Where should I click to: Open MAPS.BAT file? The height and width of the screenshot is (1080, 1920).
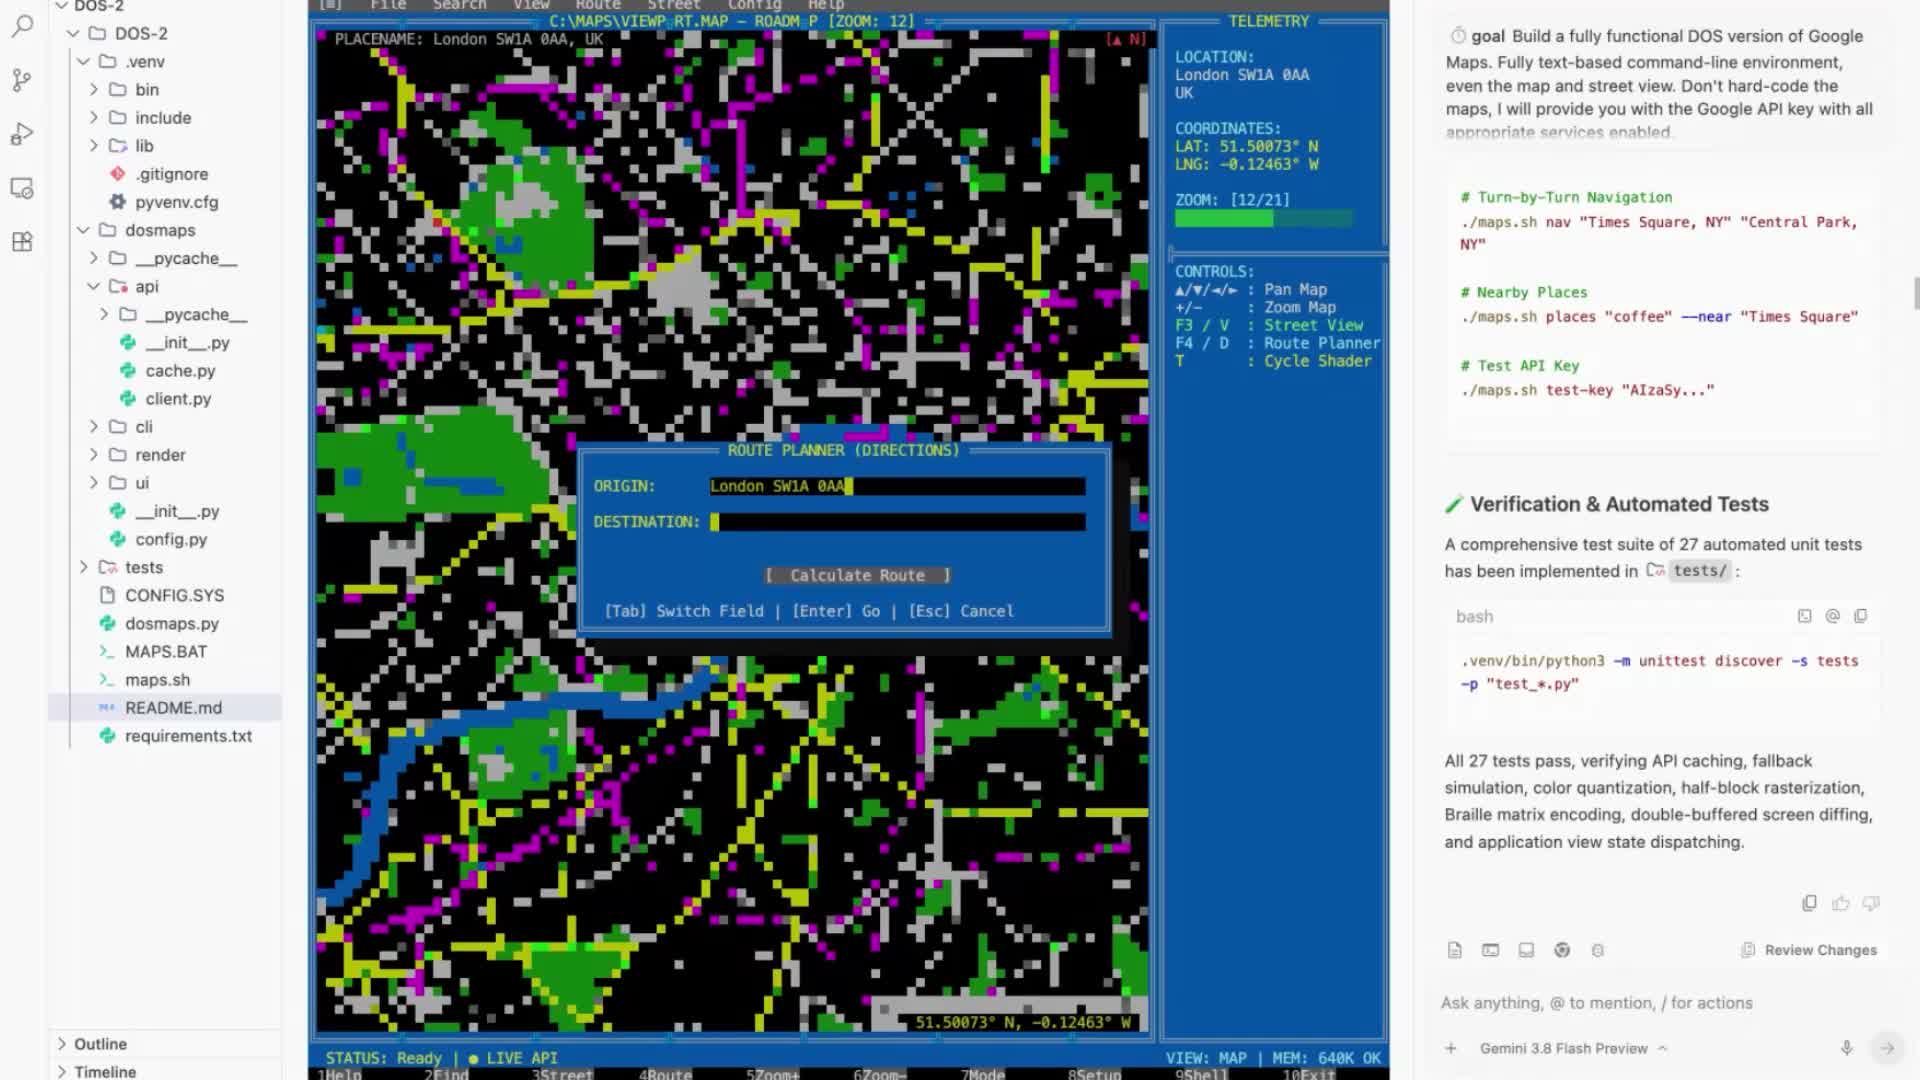click(x=166, y=652)
